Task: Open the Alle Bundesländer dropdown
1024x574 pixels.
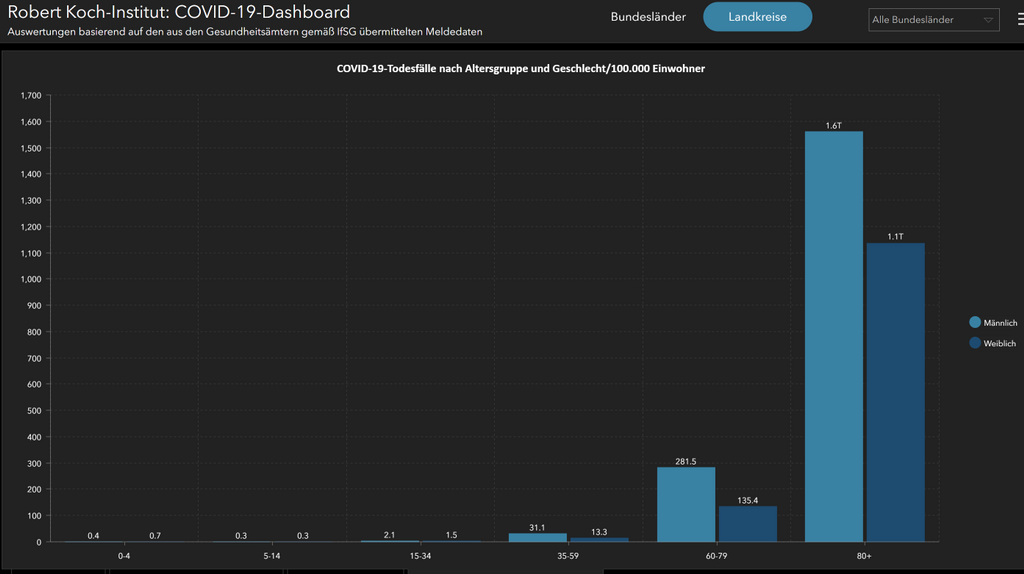Action: [933, 20]
